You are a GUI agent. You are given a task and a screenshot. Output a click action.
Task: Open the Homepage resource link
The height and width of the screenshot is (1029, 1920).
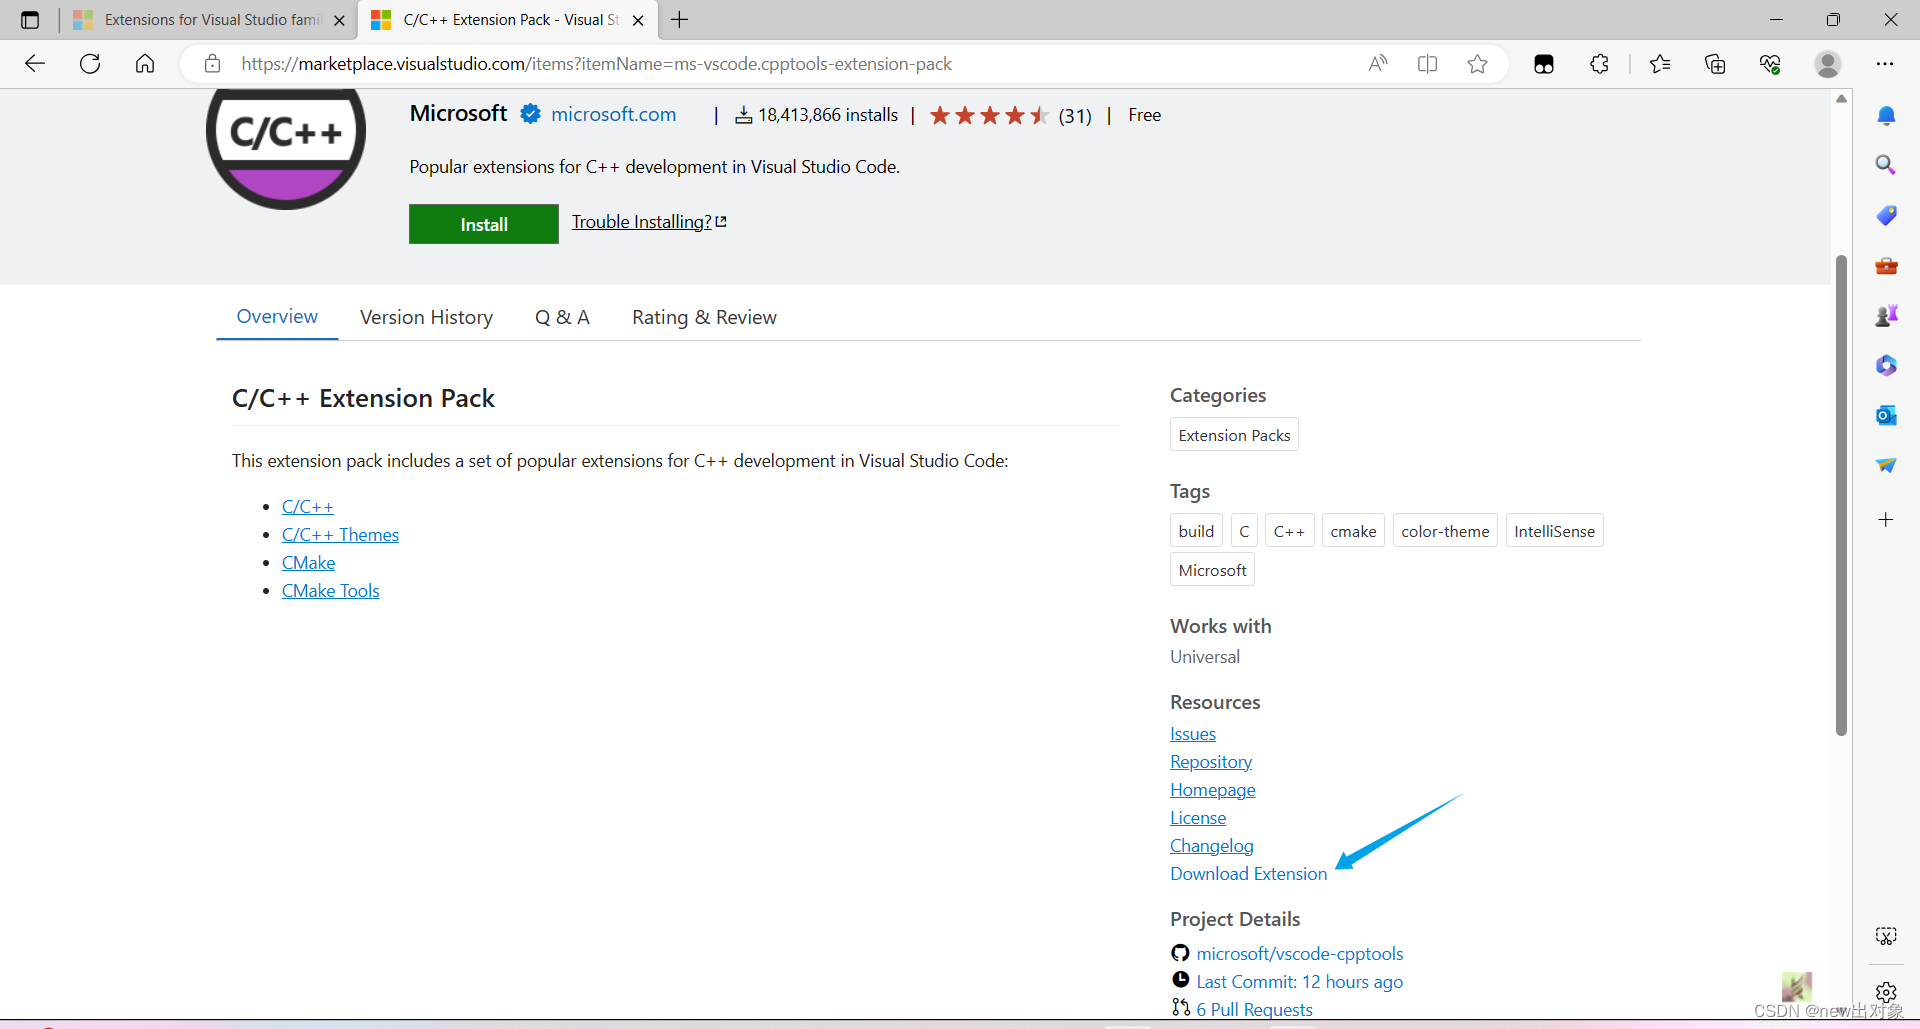coord(1213,790)
